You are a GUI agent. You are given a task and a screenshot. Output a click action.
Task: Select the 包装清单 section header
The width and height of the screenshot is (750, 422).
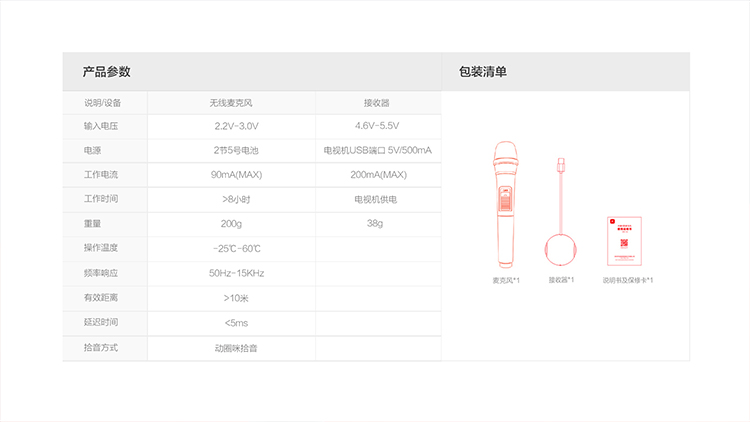(x=483, y=72)
